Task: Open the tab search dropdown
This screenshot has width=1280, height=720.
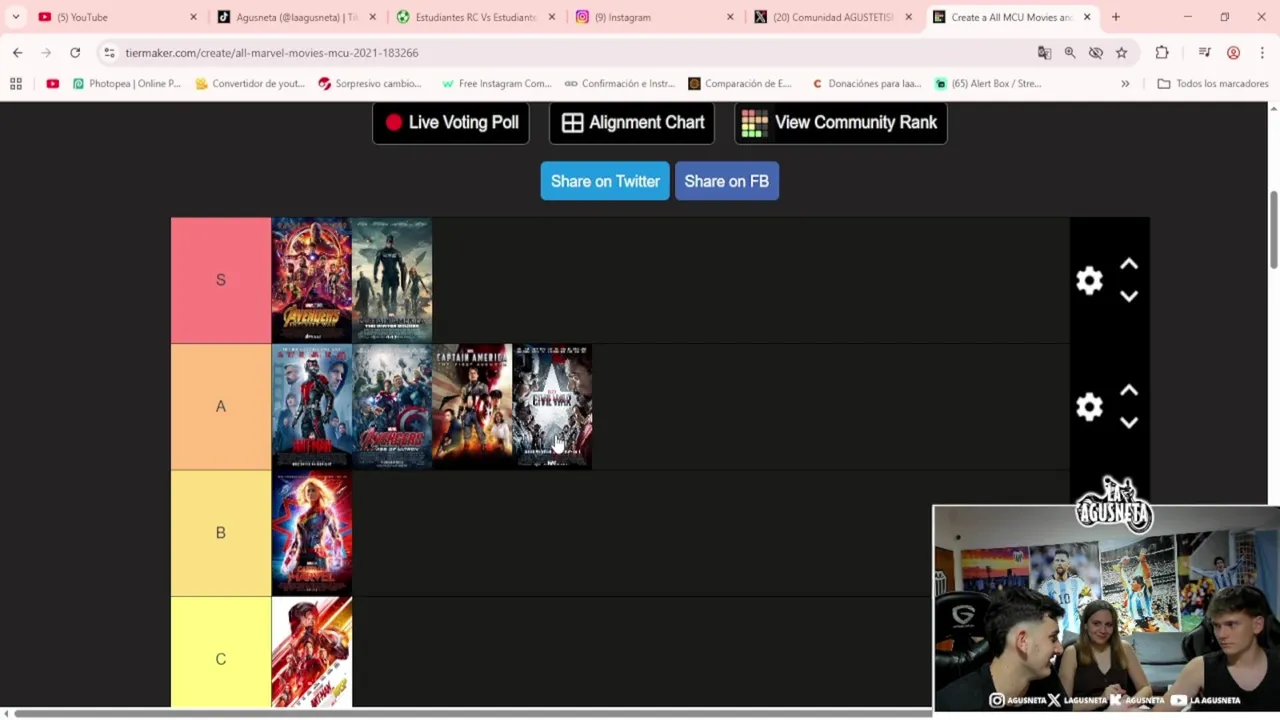Action: [15, 17]
